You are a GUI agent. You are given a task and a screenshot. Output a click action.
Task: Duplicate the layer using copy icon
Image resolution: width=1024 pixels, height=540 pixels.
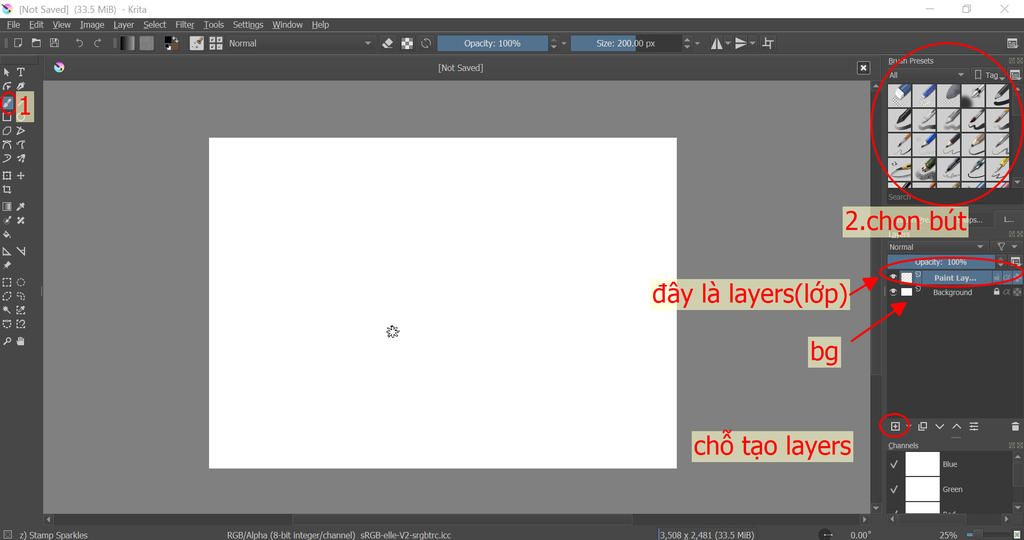922,426
